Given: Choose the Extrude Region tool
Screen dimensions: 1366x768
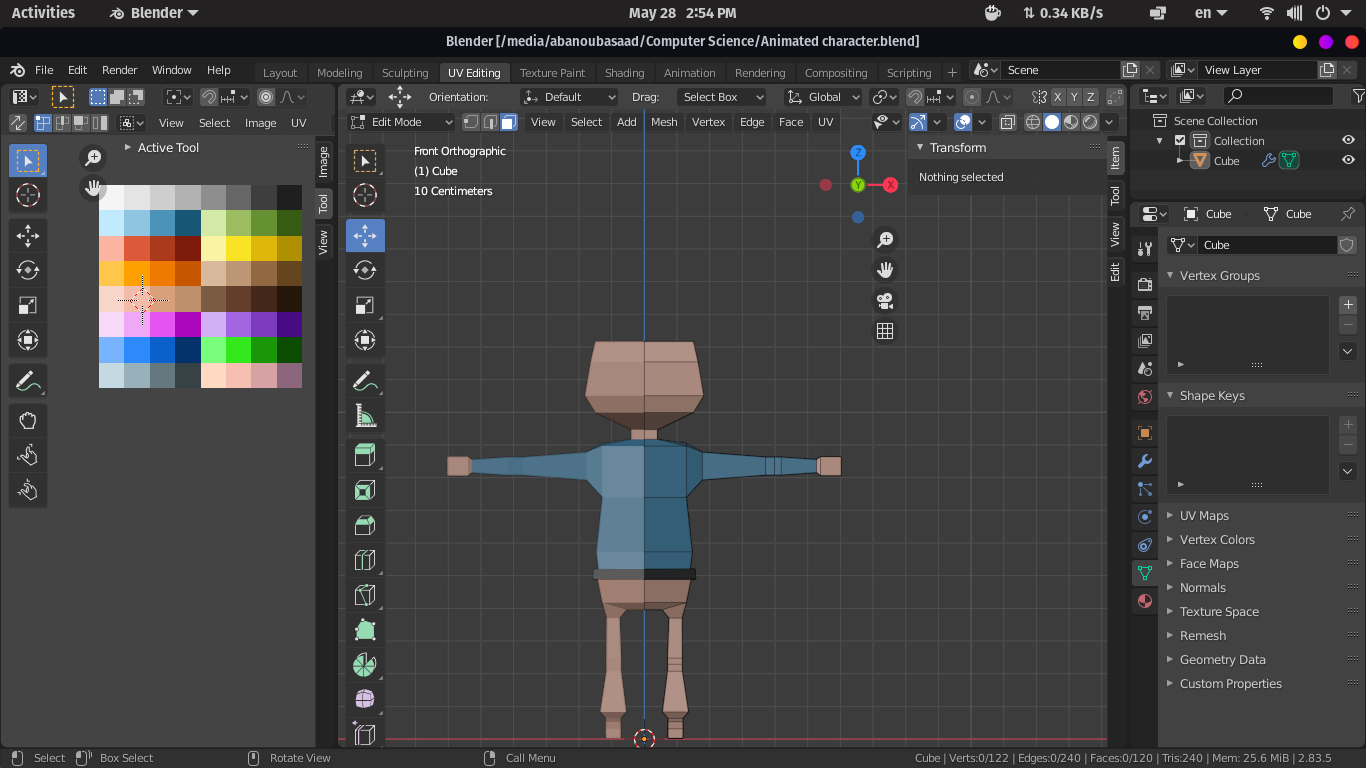Looking at the screenshot, I should click(365, 455).
